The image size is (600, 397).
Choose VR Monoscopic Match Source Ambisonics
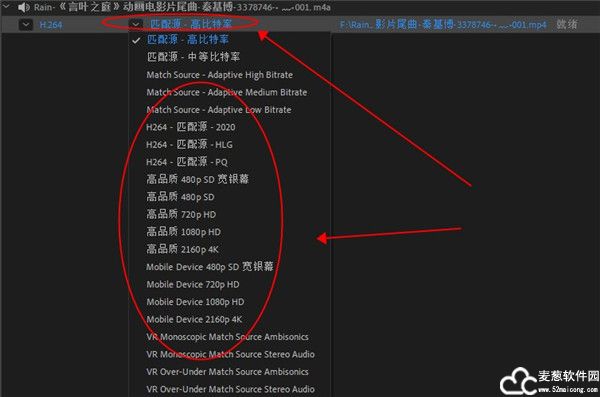[227, 337]
